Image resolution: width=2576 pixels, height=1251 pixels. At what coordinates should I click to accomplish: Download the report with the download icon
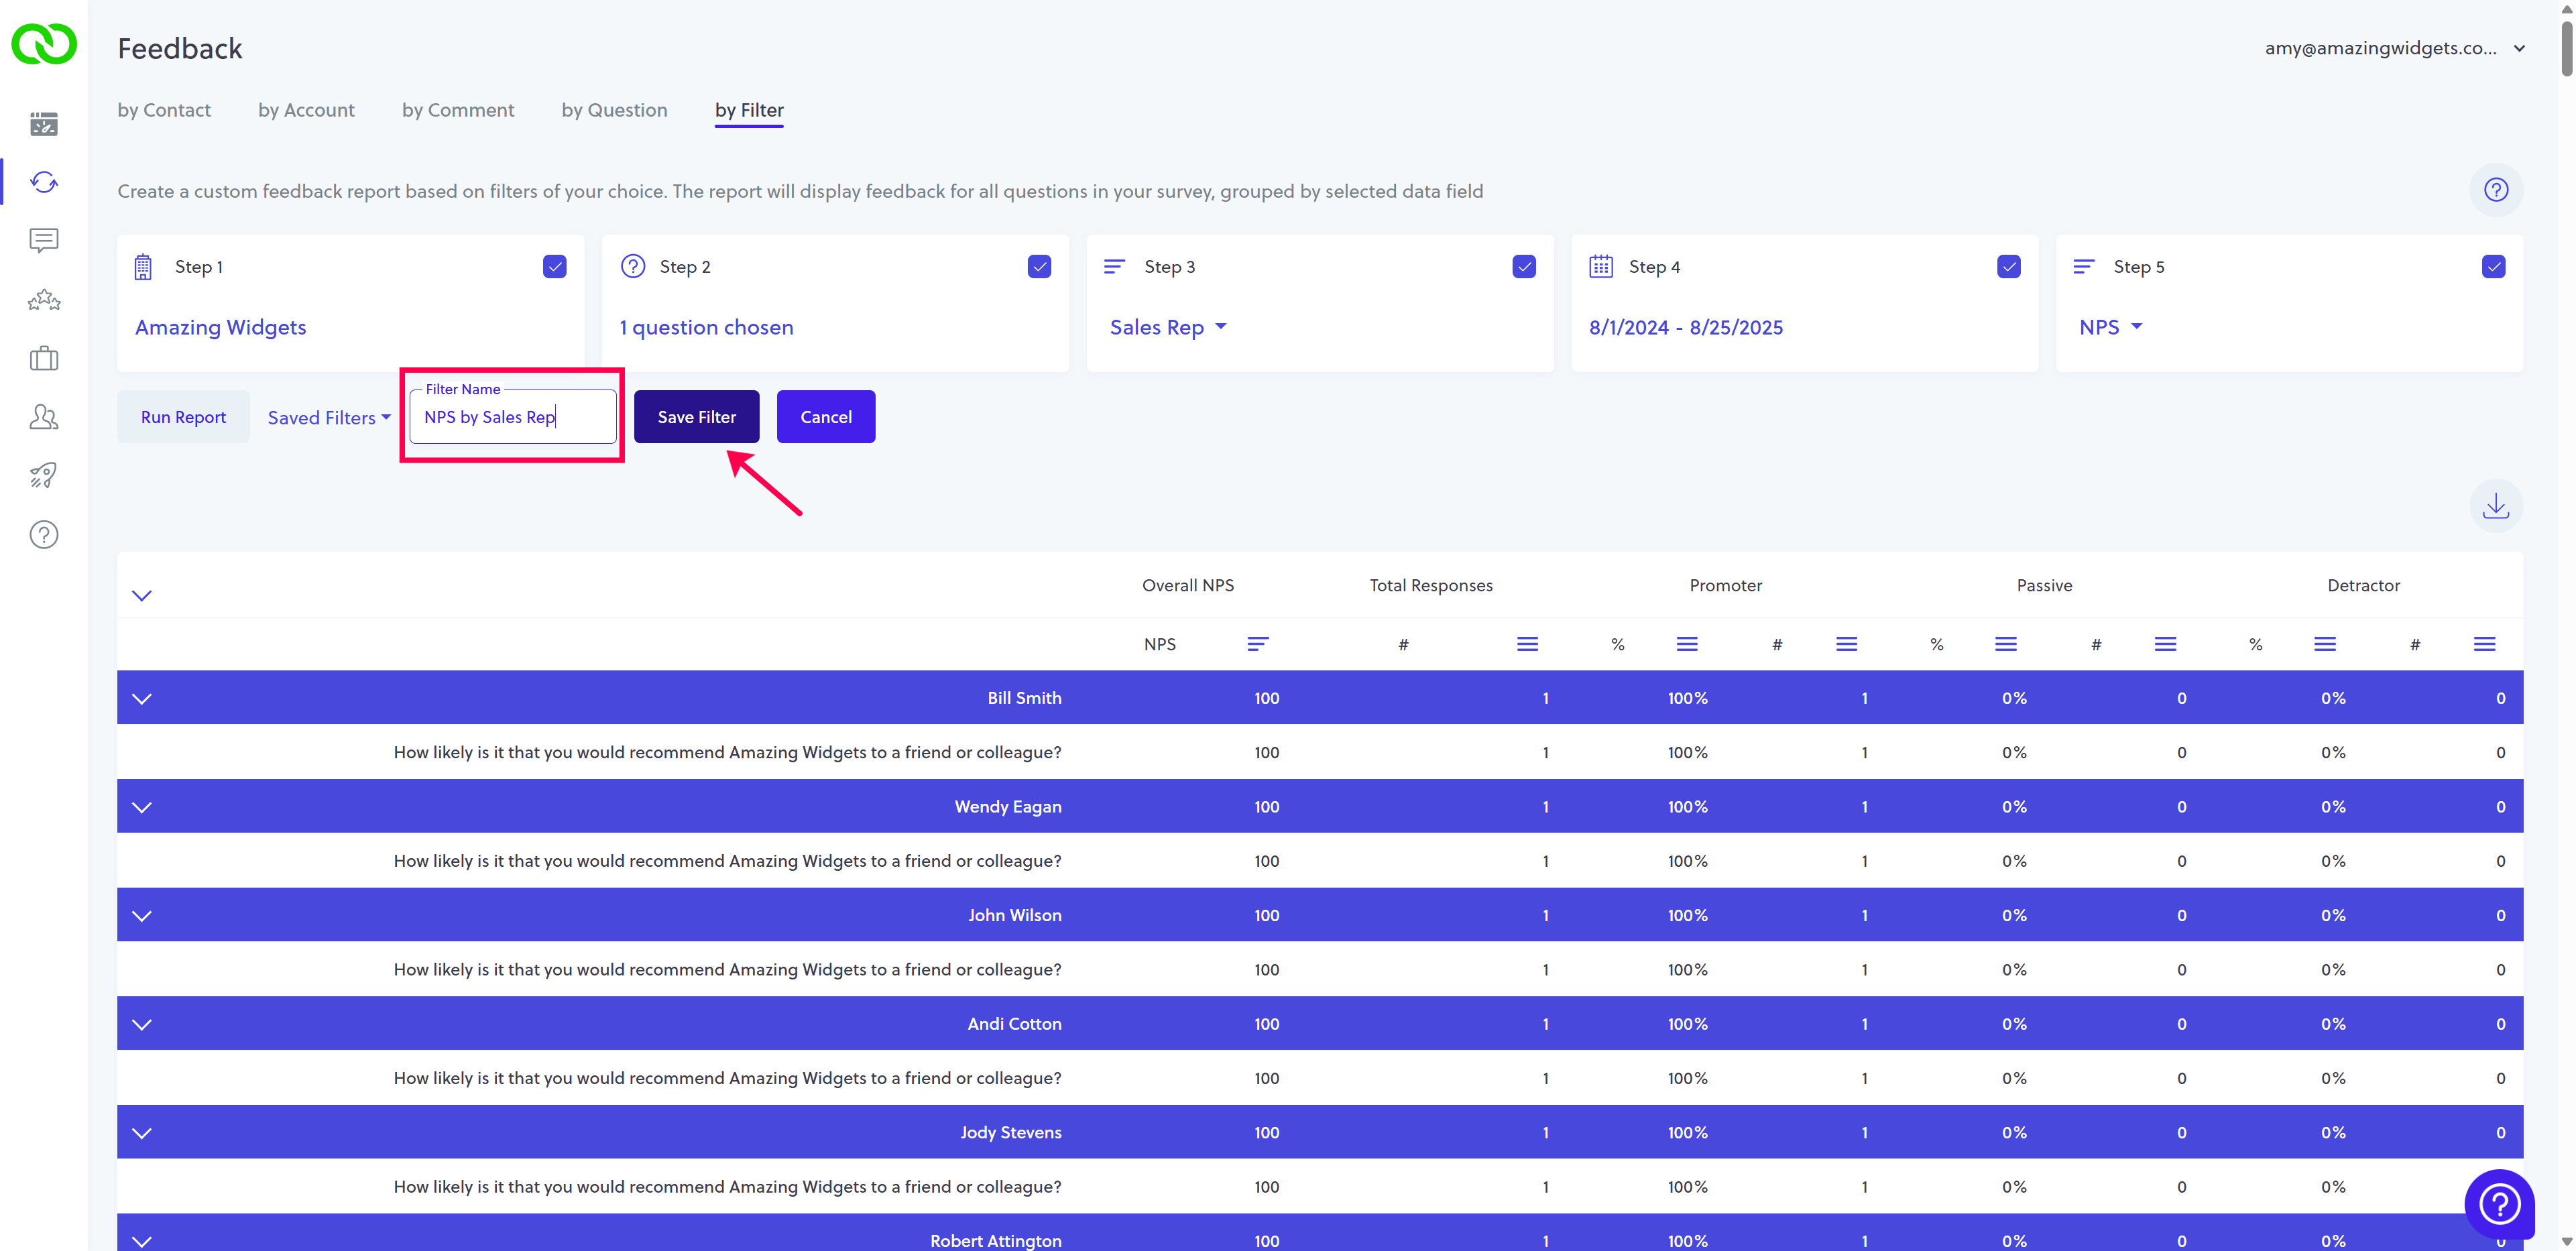(x=2496, y=506)
